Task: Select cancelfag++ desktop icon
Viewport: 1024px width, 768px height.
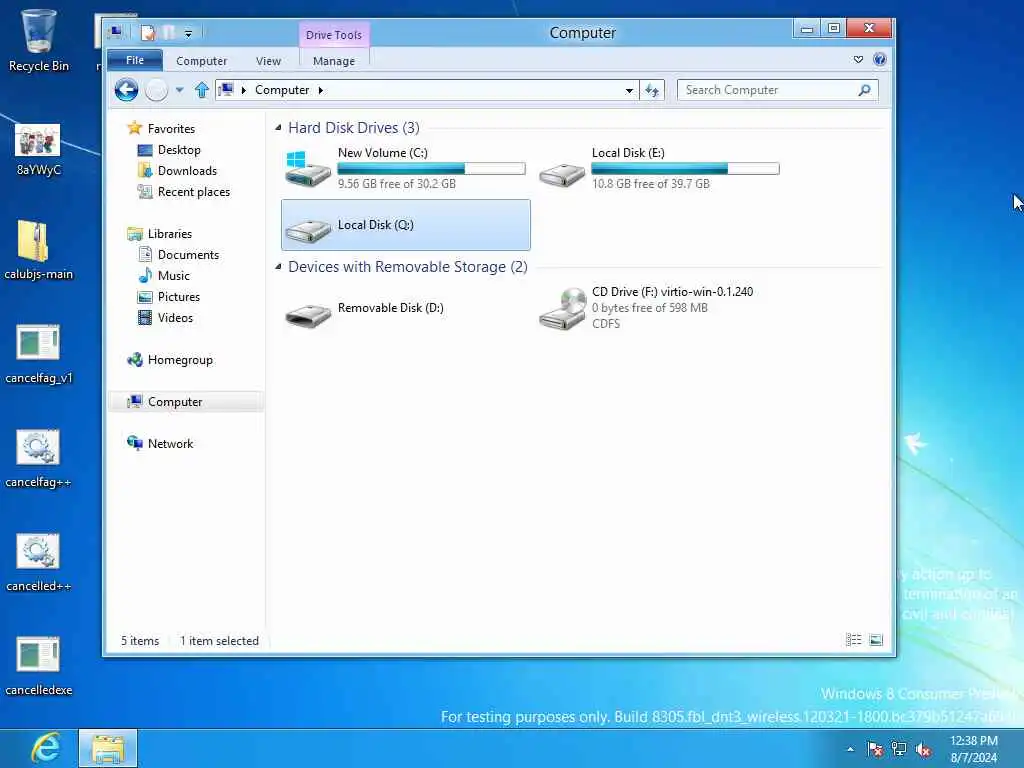Action: click(39, 458)
